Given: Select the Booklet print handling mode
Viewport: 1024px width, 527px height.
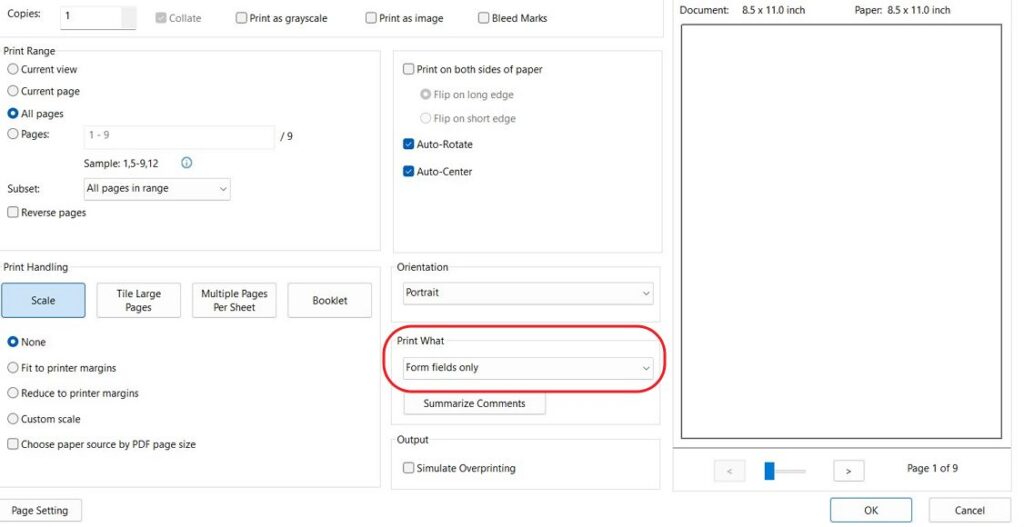Looking at the screenshot, I should pos(329,300).
